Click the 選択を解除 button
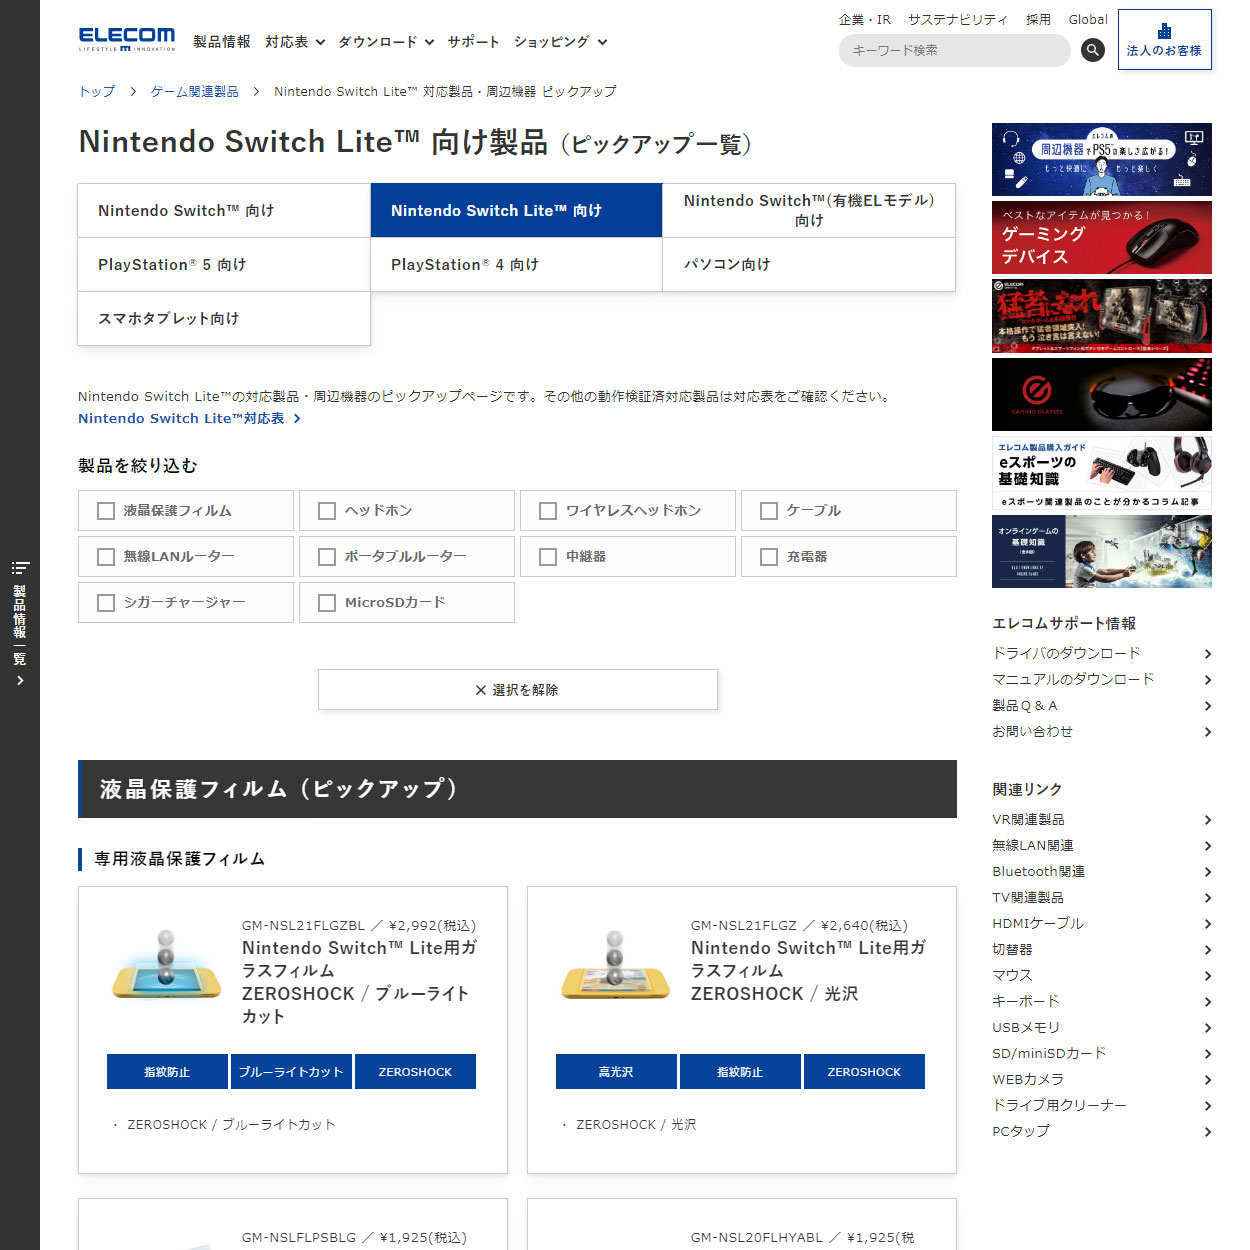The width and height of the screenshot is (1250, 1250). pos(517,689)
